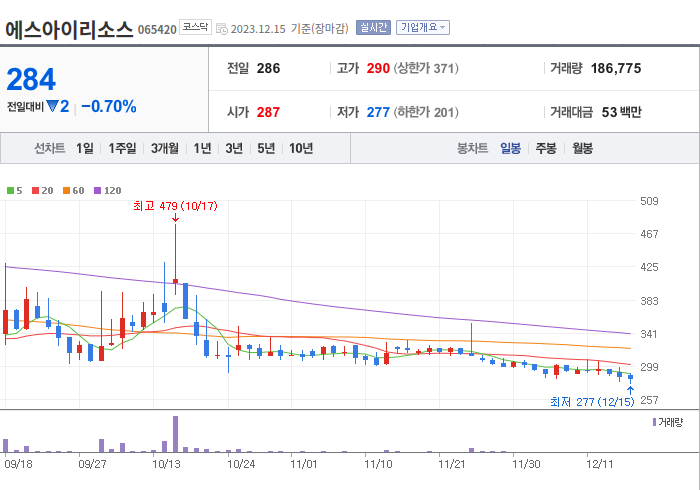
Task: Switch to 일봉 candlestick chart
Action: click(x=510, y=148)
